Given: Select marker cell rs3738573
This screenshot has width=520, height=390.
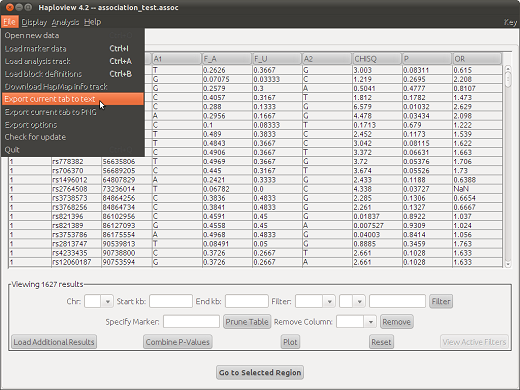Looking at the screenshot, I should coord(76,198).
